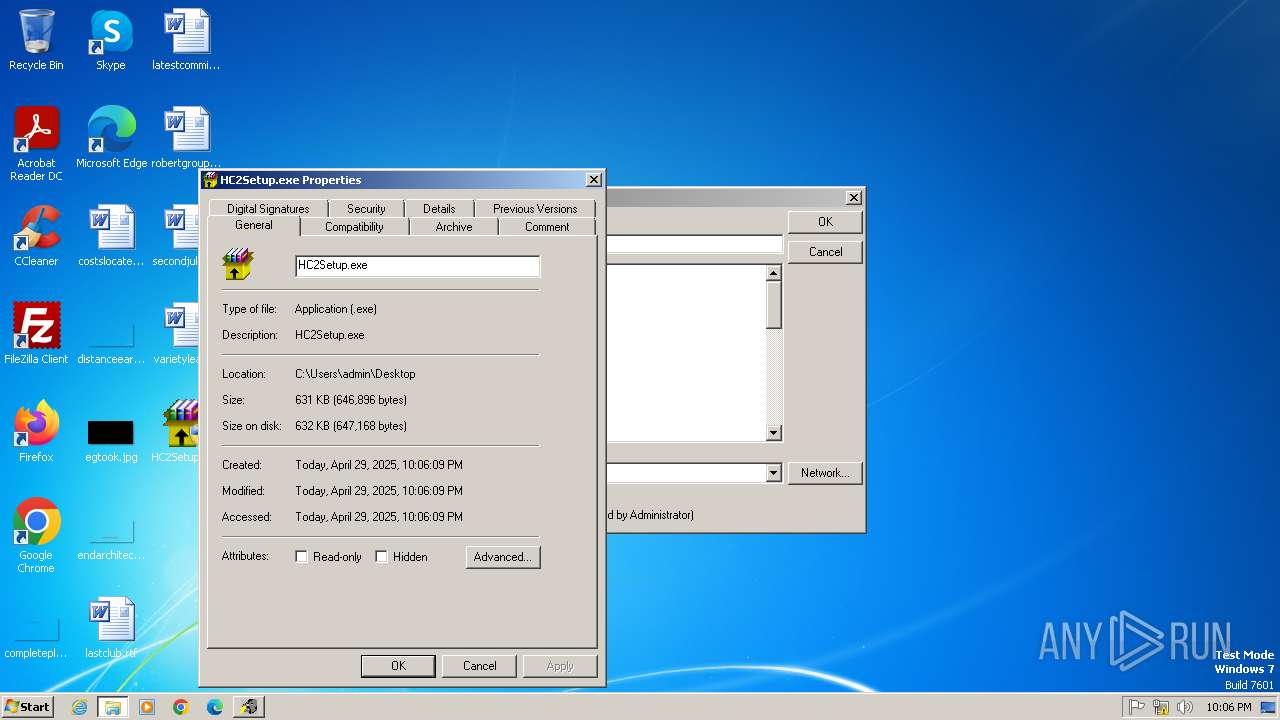Click the Location path C:\Users\admin\Desktop
The width and height of the screenshot is (1280, 720).
pyautogui.click(x=355, y=374)
